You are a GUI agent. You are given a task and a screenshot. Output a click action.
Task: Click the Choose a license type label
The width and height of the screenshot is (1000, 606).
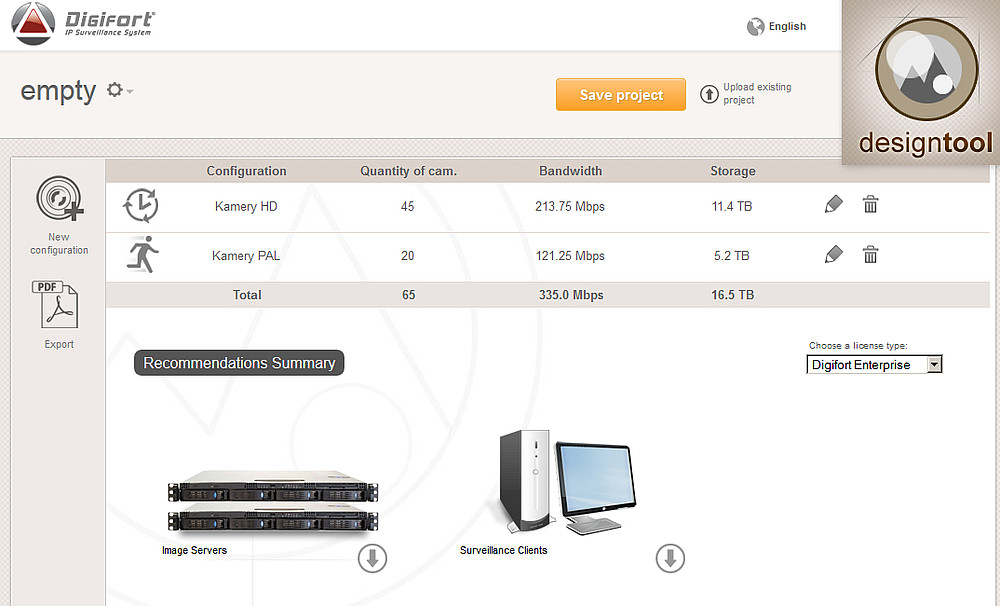point(858,346)
